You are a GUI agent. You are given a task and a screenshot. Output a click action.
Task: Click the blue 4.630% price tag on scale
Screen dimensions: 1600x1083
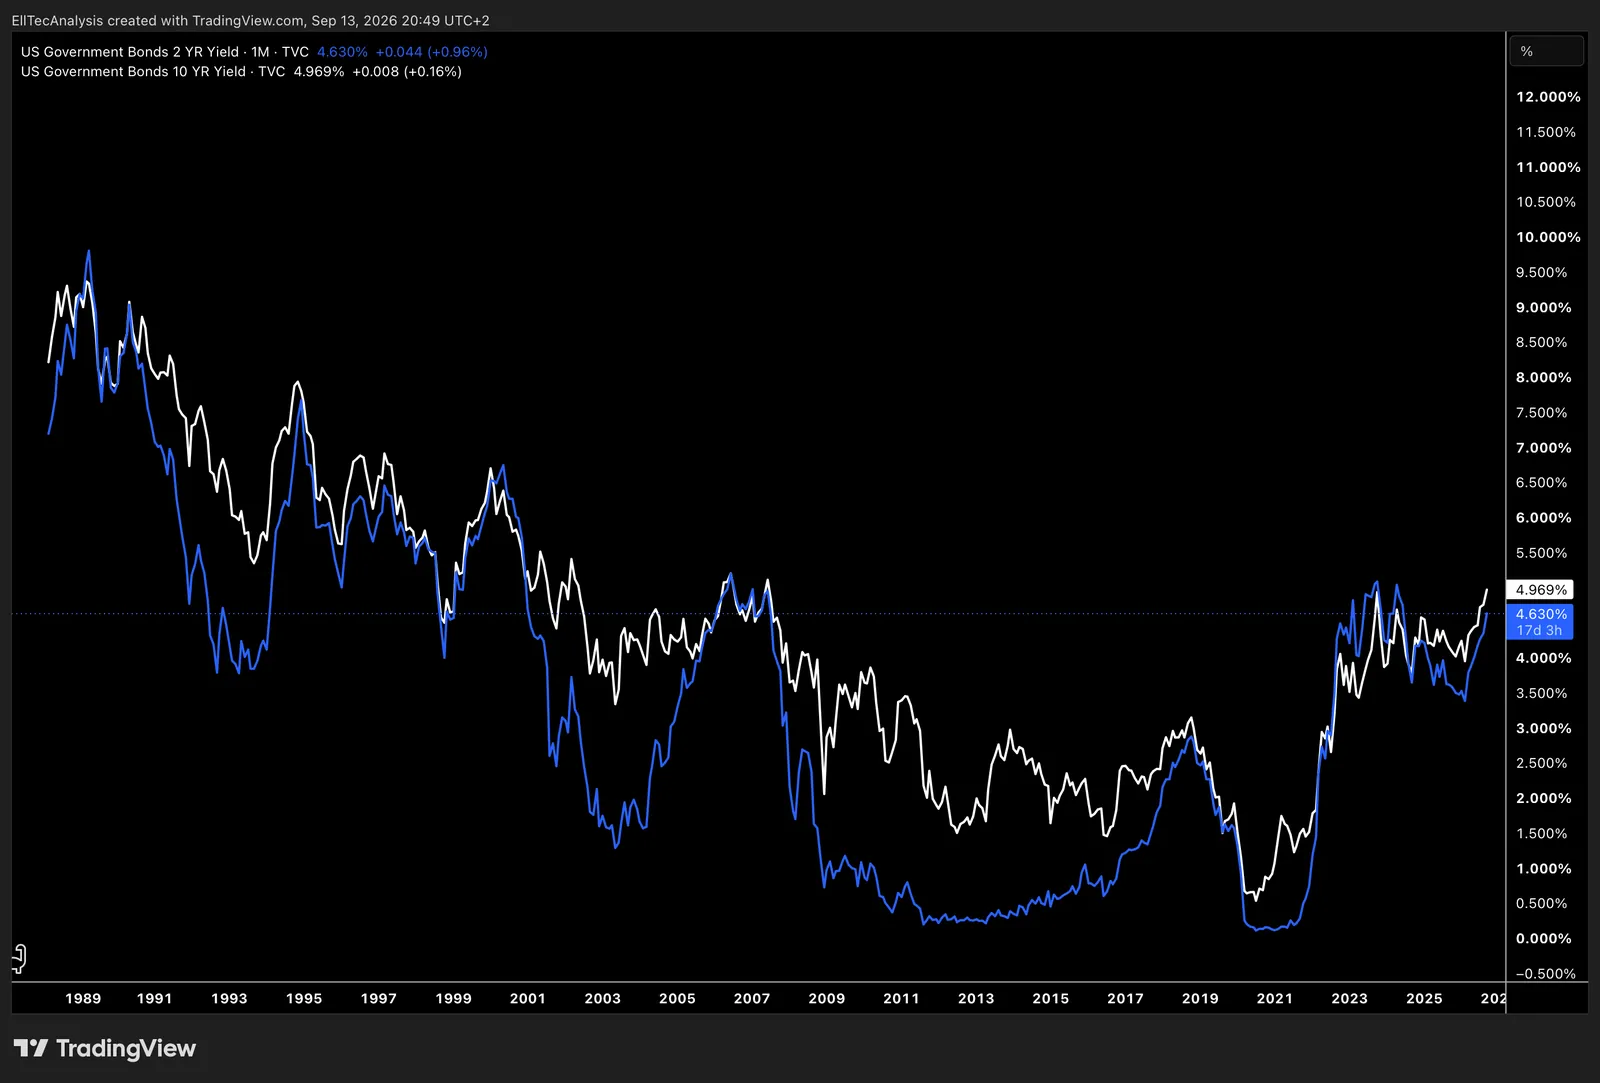tap(1540, 614)
